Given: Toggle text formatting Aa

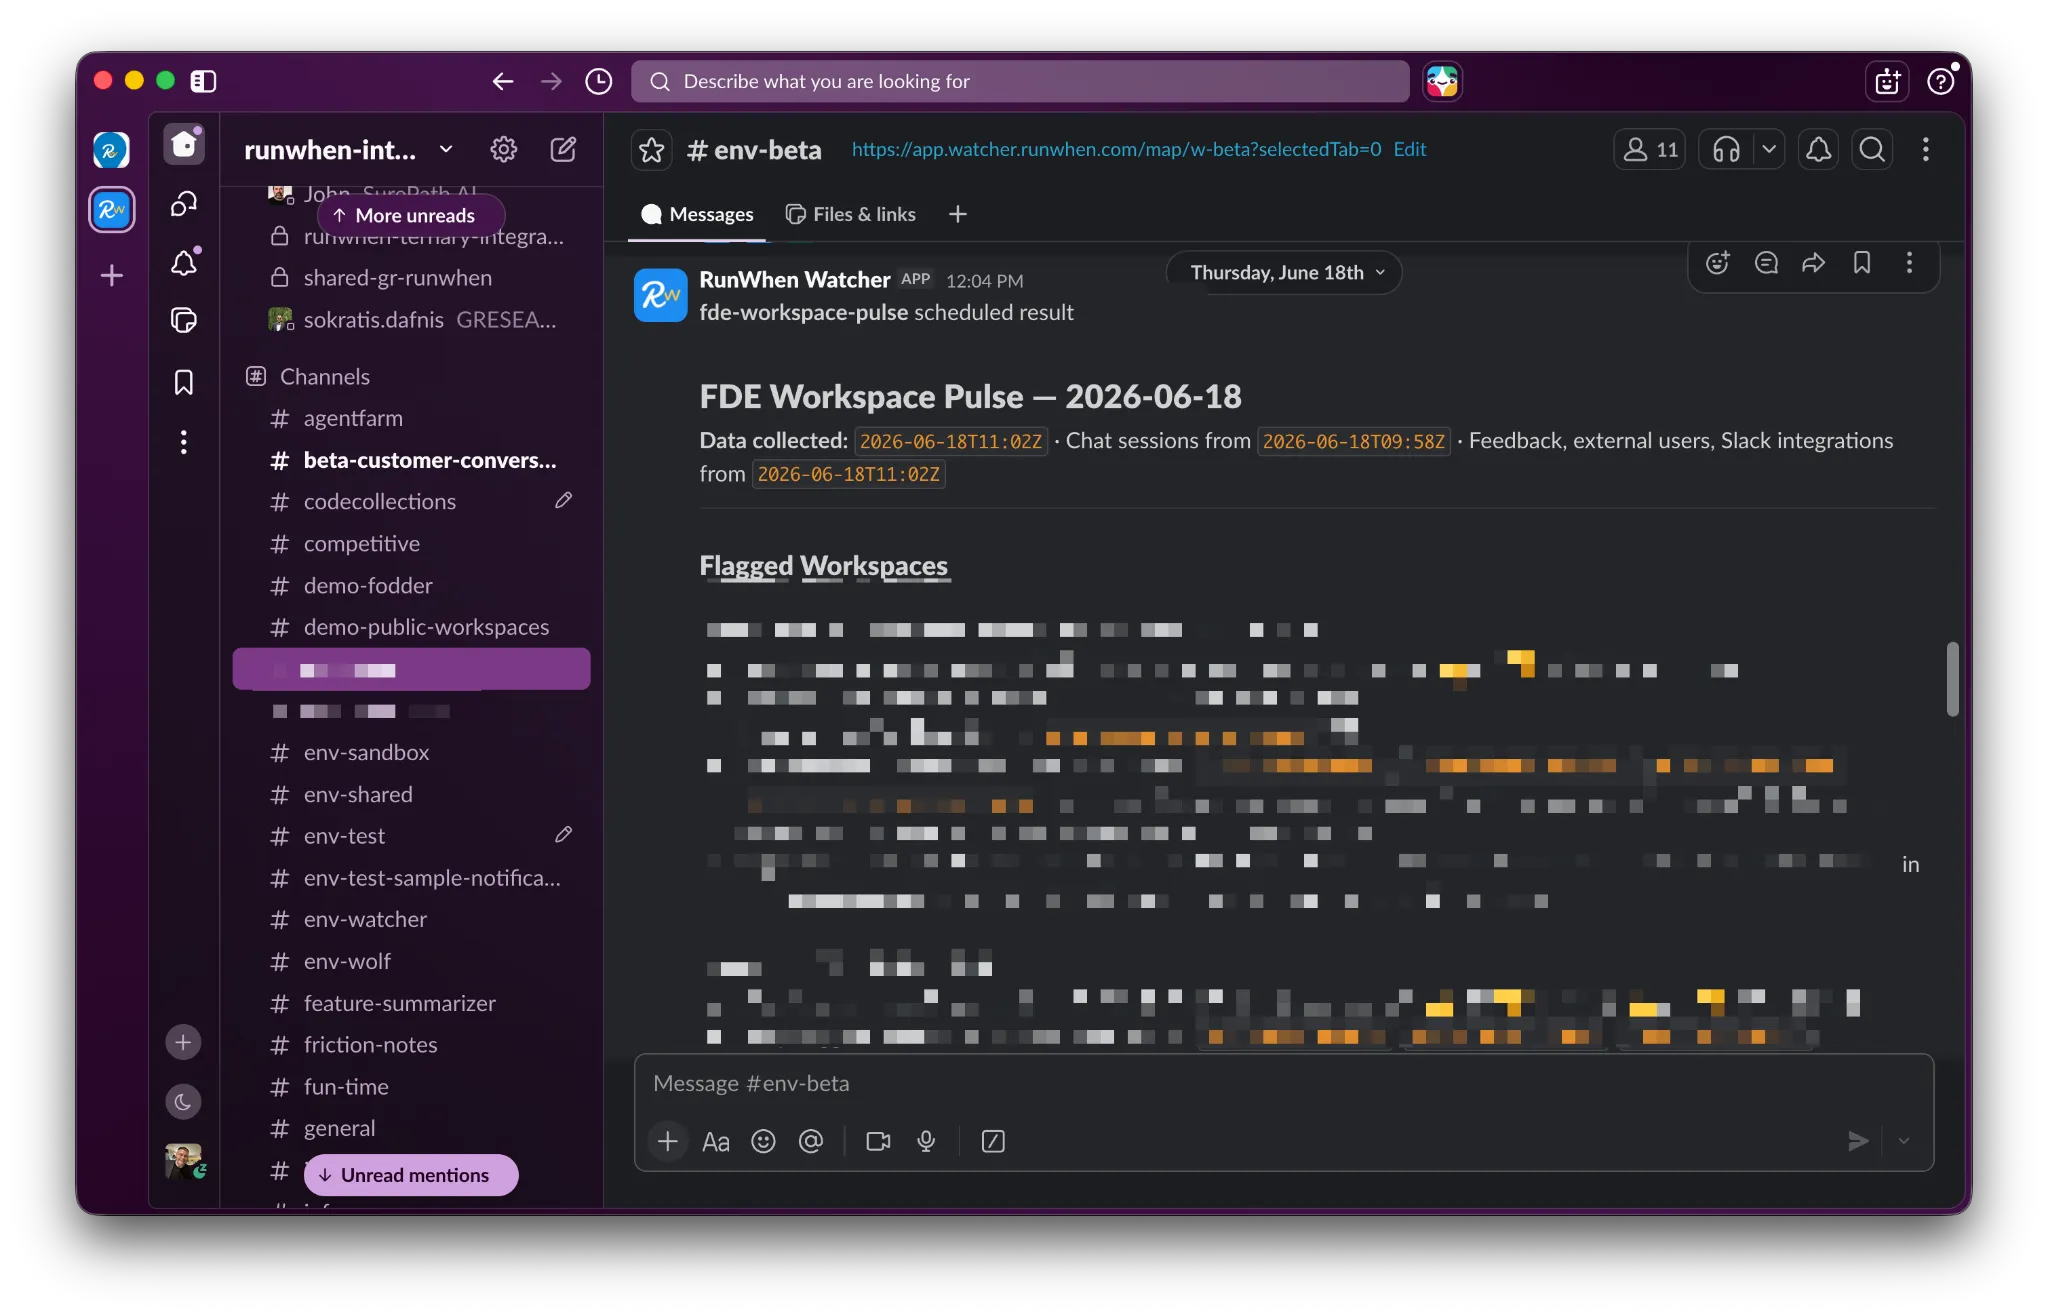Looking at the screenshot, I should click(716, 1141).
